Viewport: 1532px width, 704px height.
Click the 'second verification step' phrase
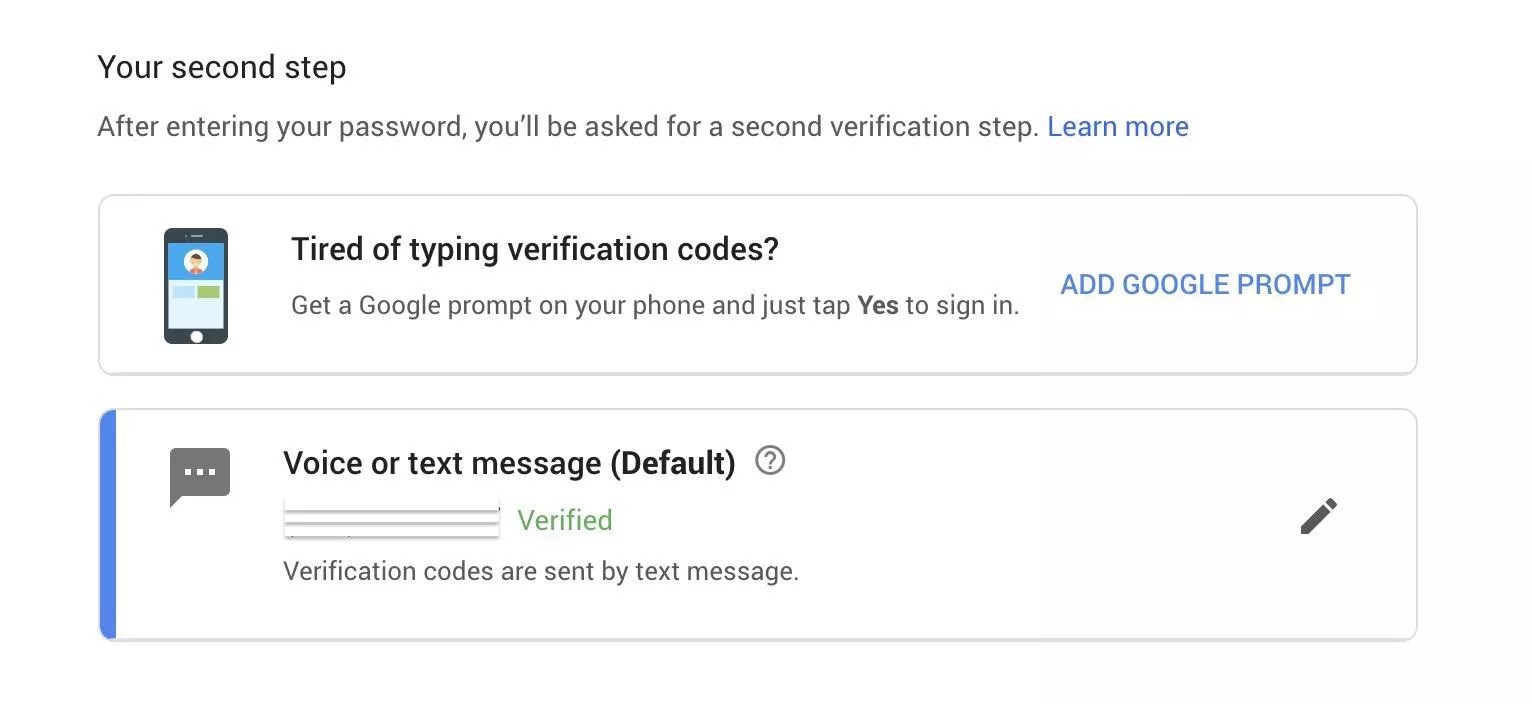tap(885, 127)
